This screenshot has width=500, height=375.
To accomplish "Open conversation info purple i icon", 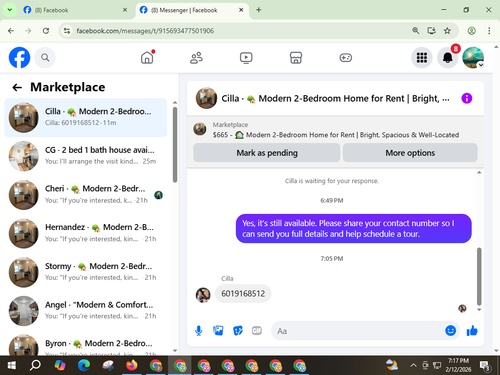I will click(467, 98).
